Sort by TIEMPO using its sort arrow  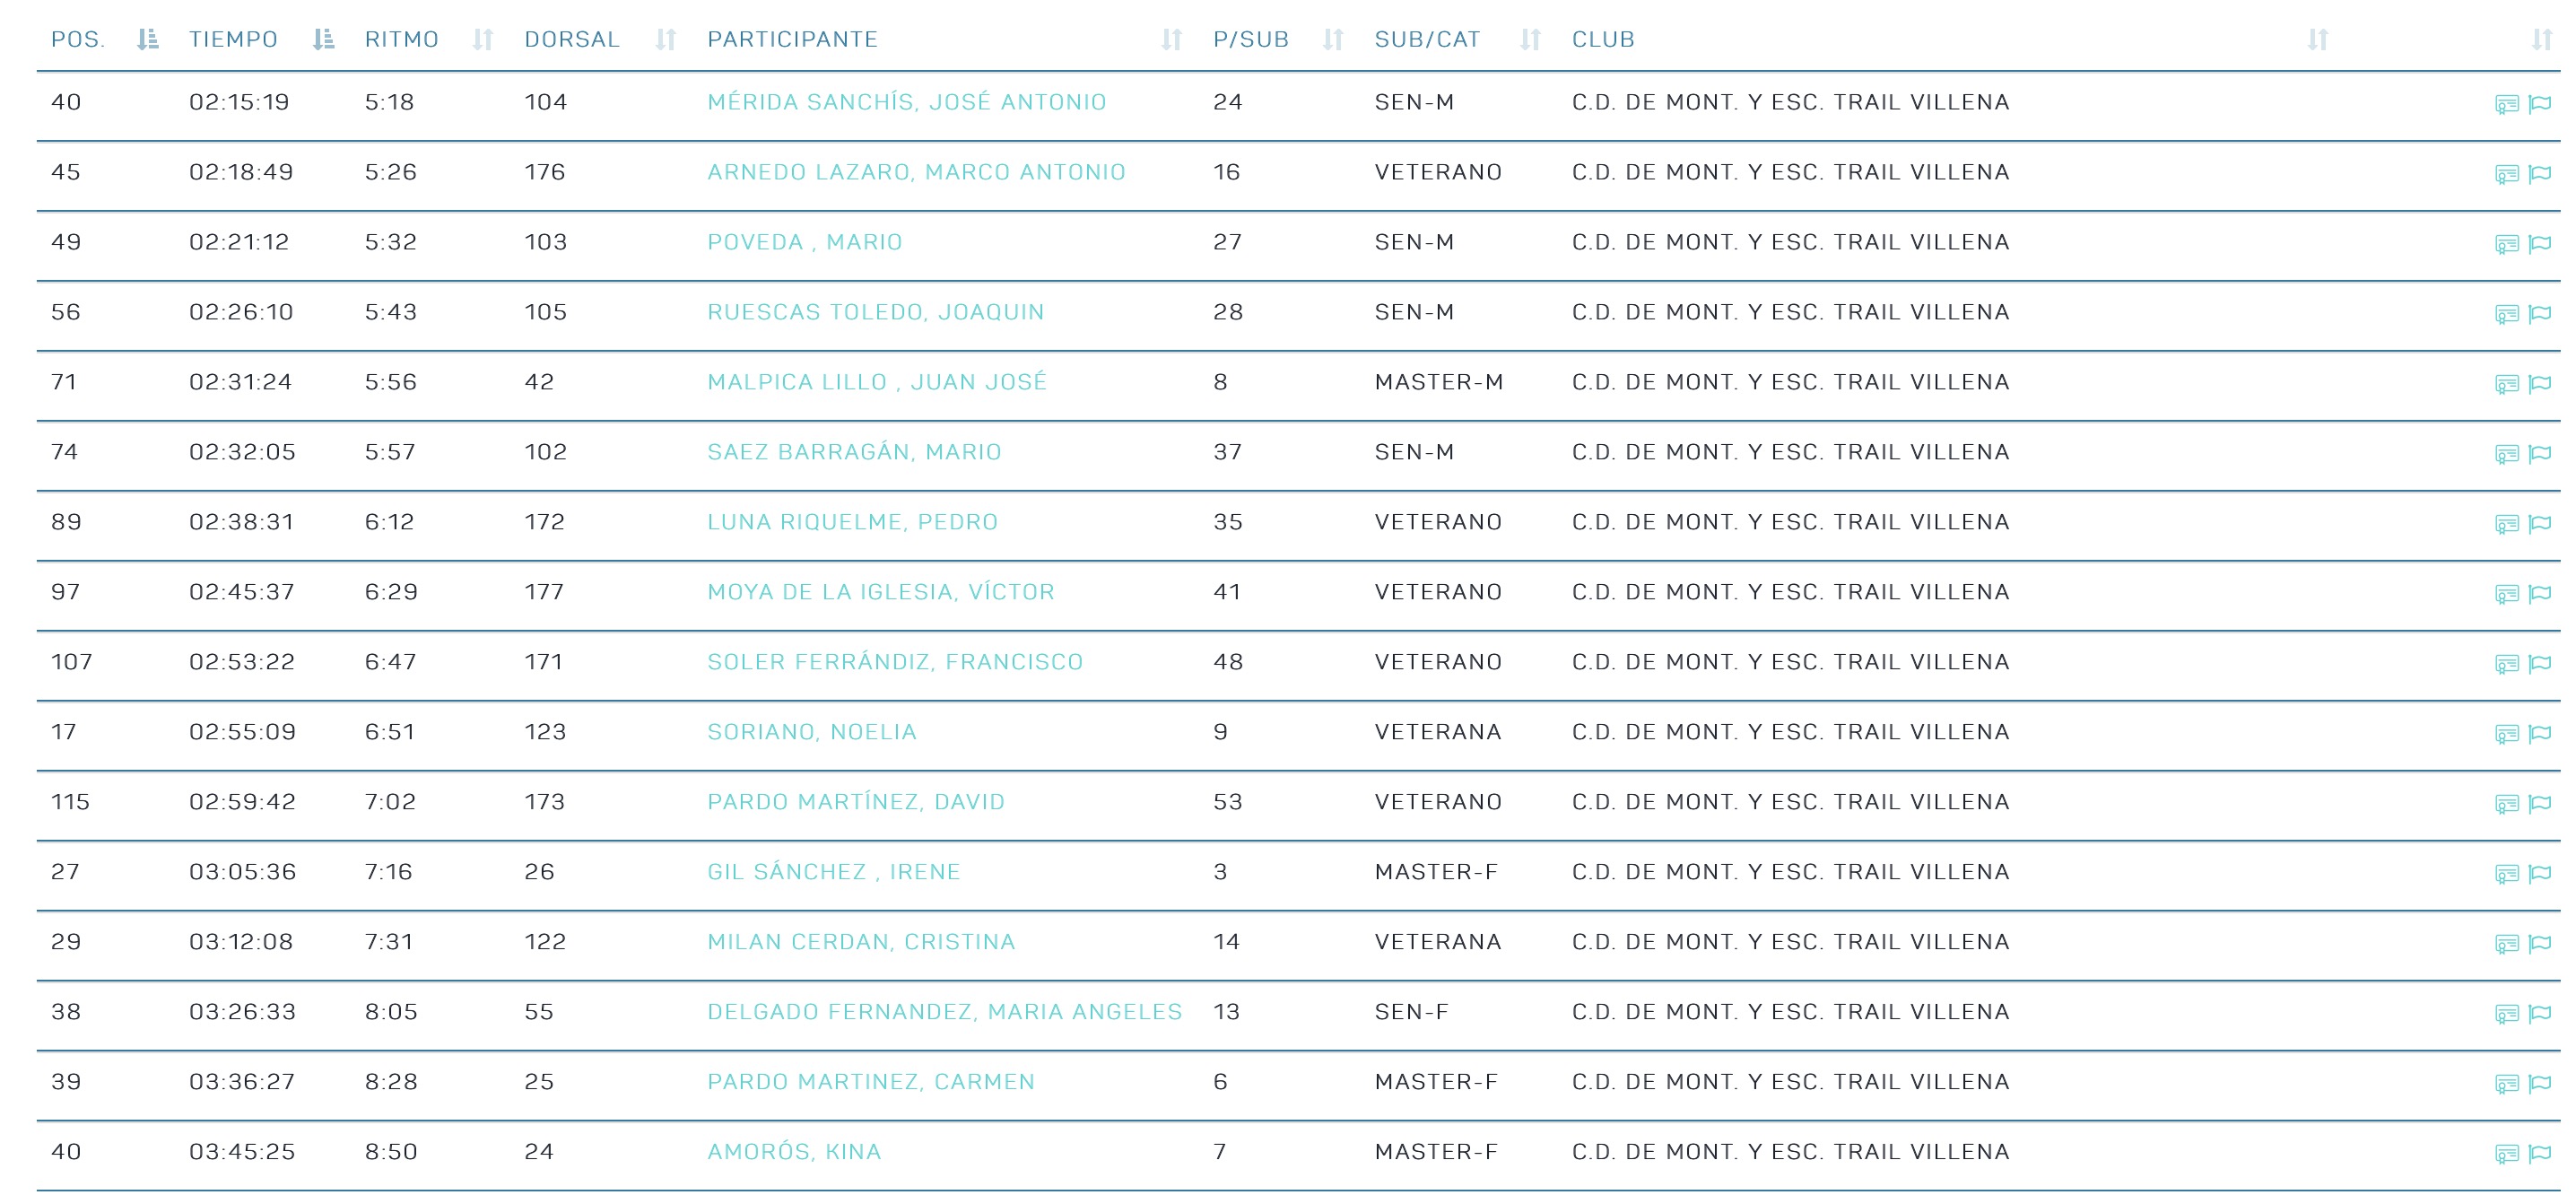pyautogui.click(x=322, y=40)
